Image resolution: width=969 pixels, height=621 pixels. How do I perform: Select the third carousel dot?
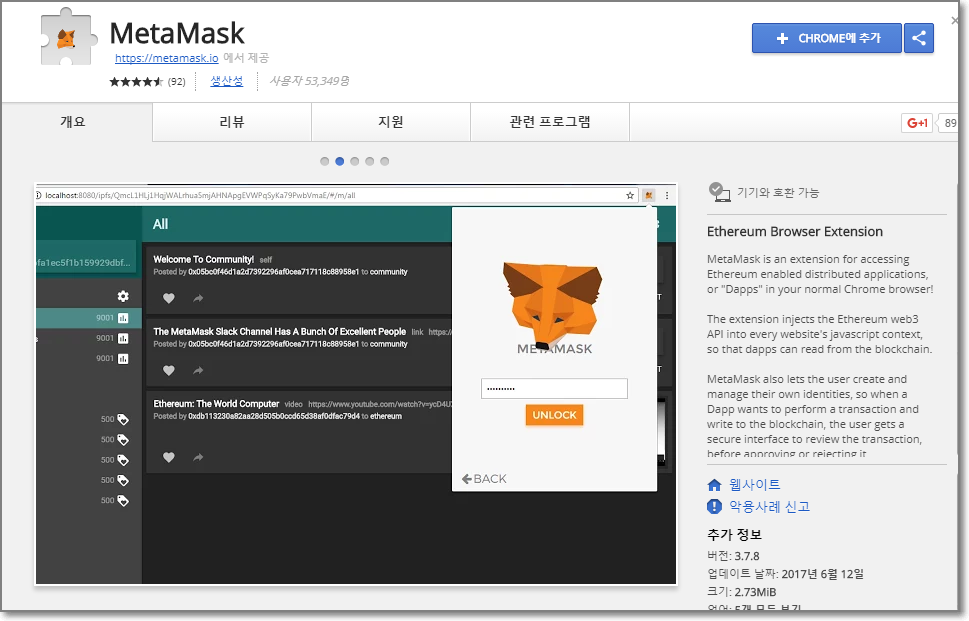(355, 161)
